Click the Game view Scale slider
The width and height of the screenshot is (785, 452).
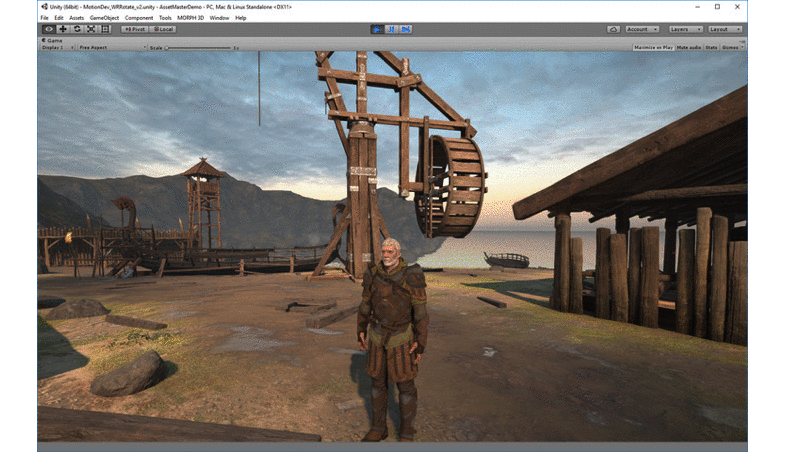[198, 48]
